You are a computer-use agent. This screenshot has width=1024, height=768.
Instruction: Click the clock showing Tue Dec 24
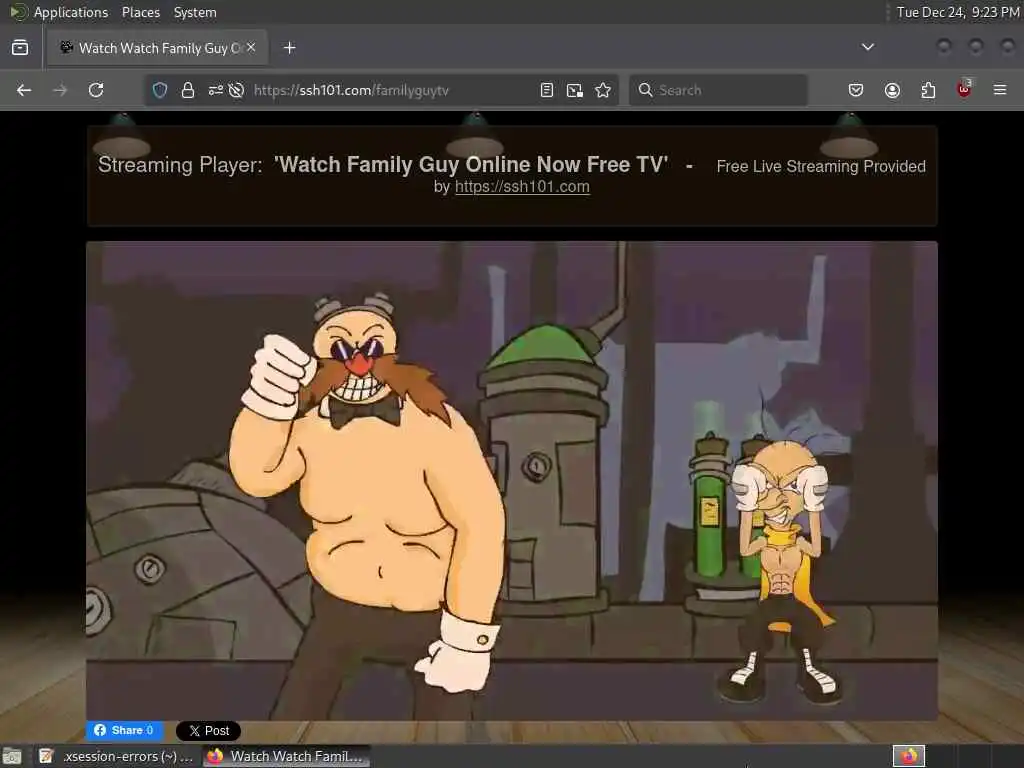(957, 12)
